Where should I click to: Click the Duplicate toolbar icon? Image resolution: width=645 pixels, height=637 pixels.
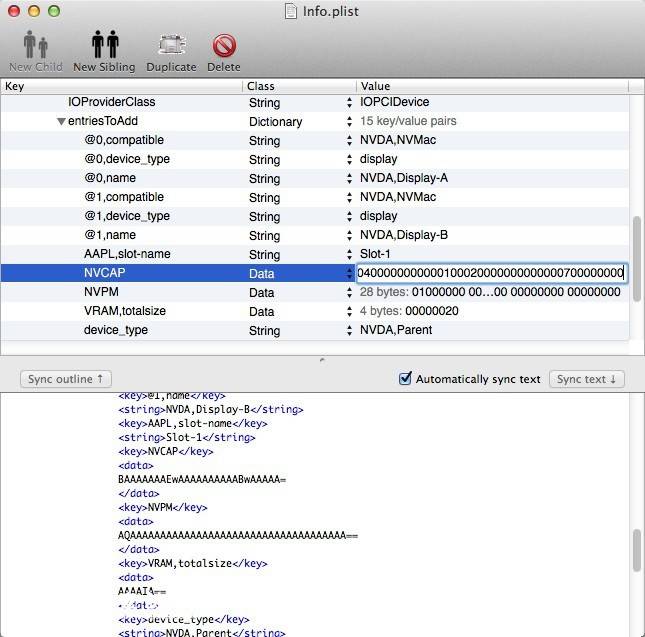[x=171, y=46]
